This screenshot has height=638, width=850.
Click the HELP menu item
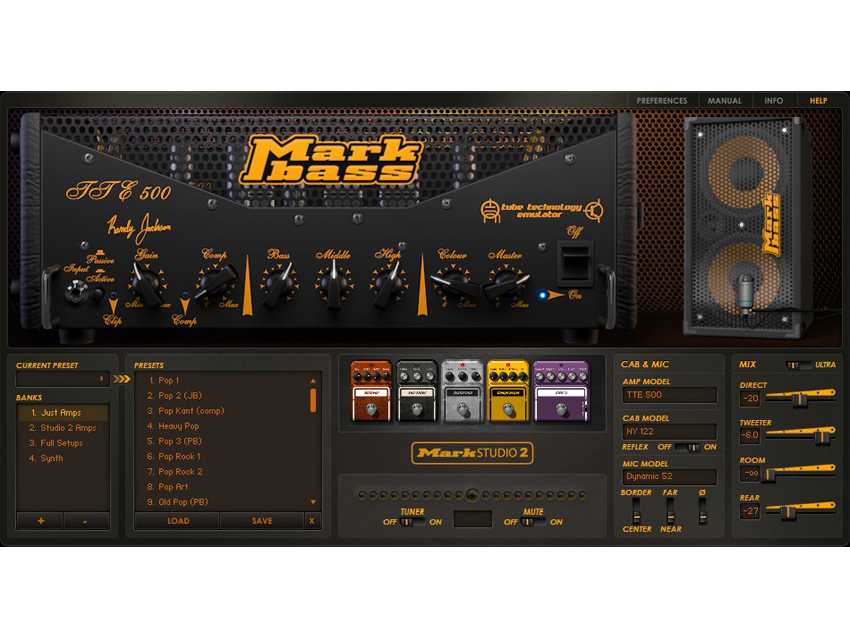coord(818,100)
